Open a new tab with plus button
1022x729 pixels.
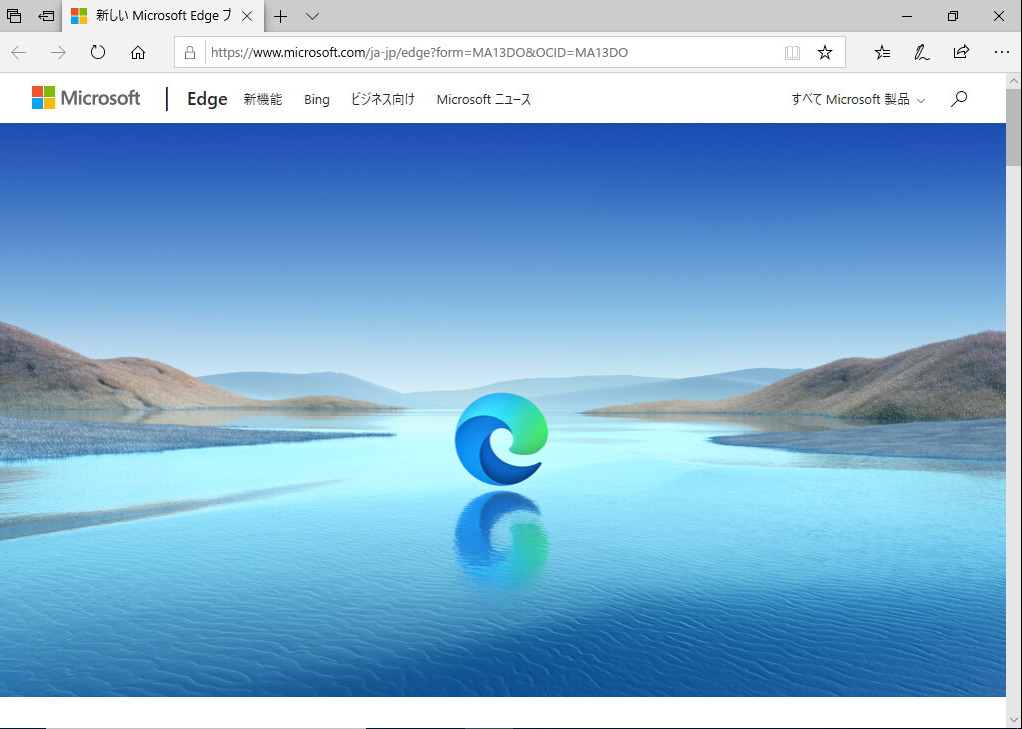(x=281, y=16)
